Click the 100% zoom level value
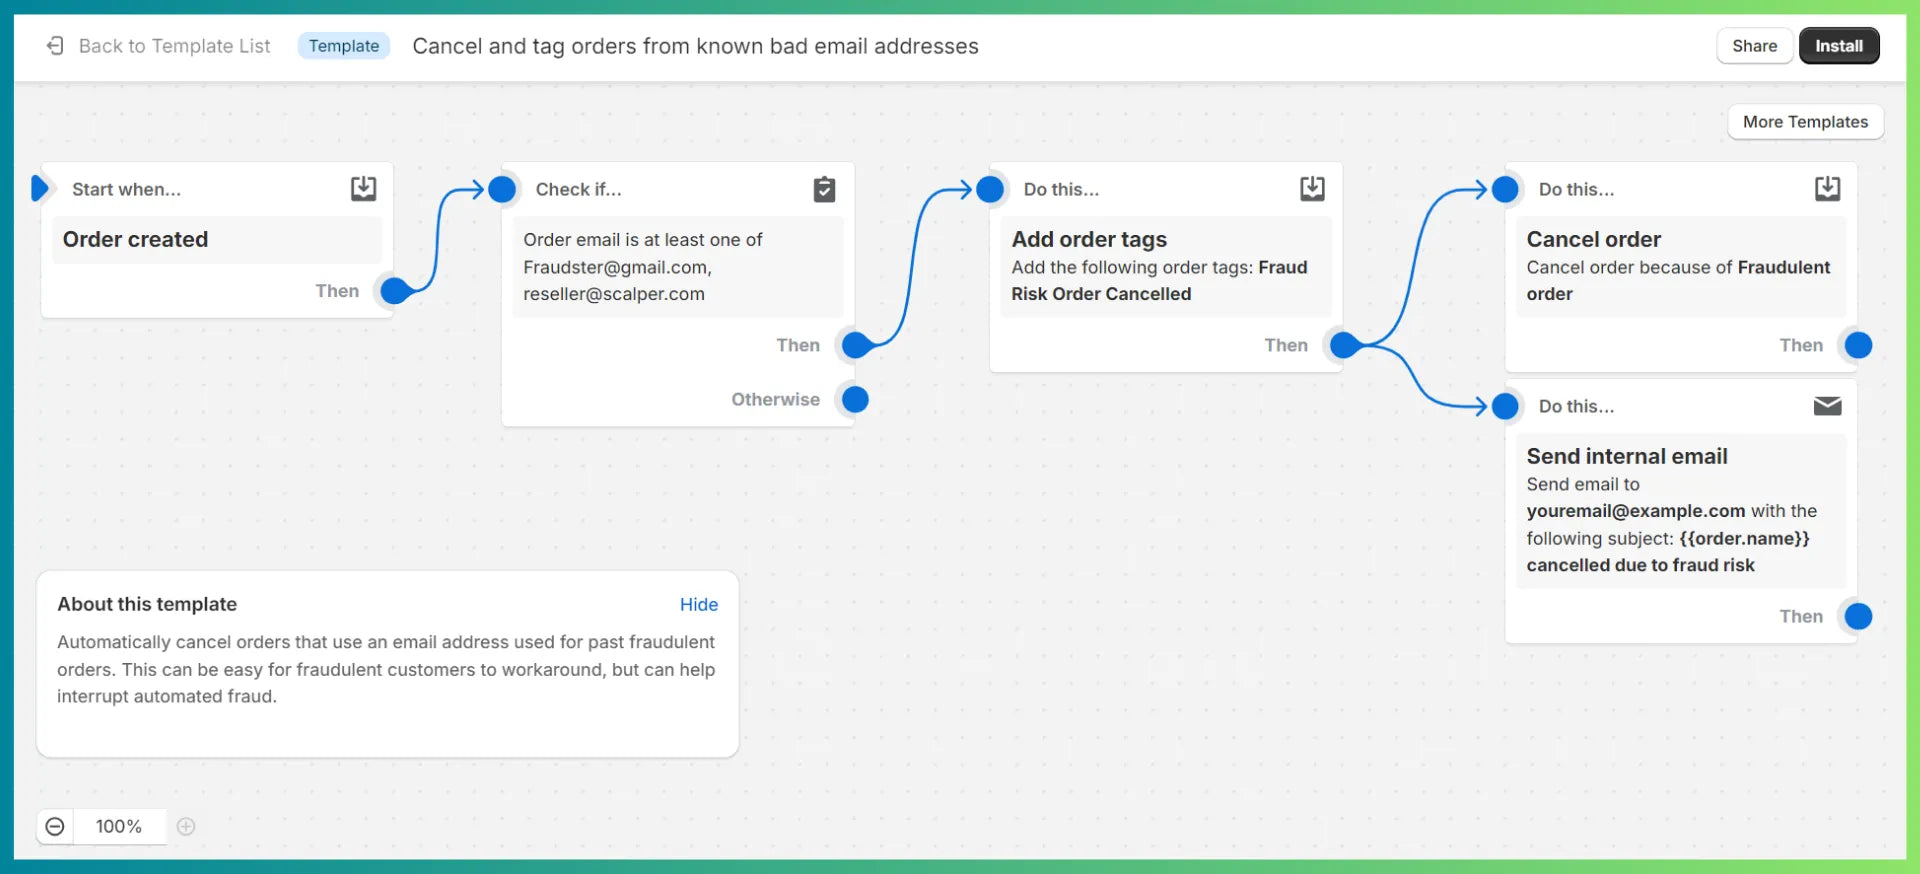Image resolution: width=1920 pixels, height=874 pixels. tap(119, 826)
